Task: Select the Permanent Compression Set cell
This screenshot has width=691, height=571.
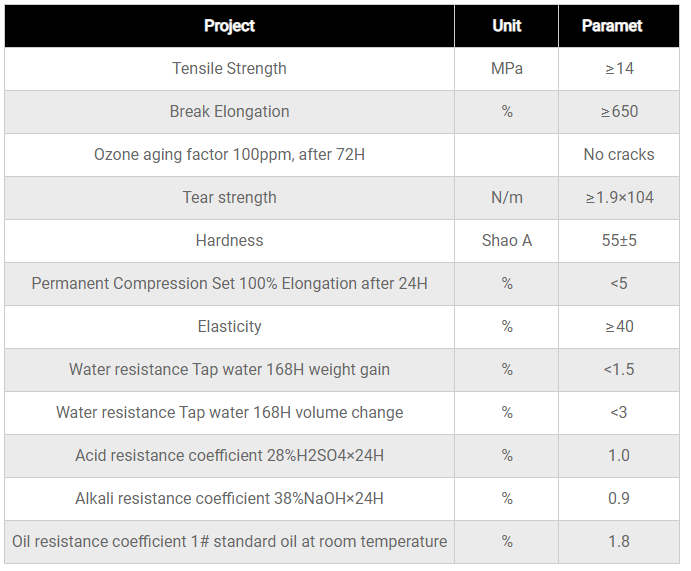Action: (229, 284)
